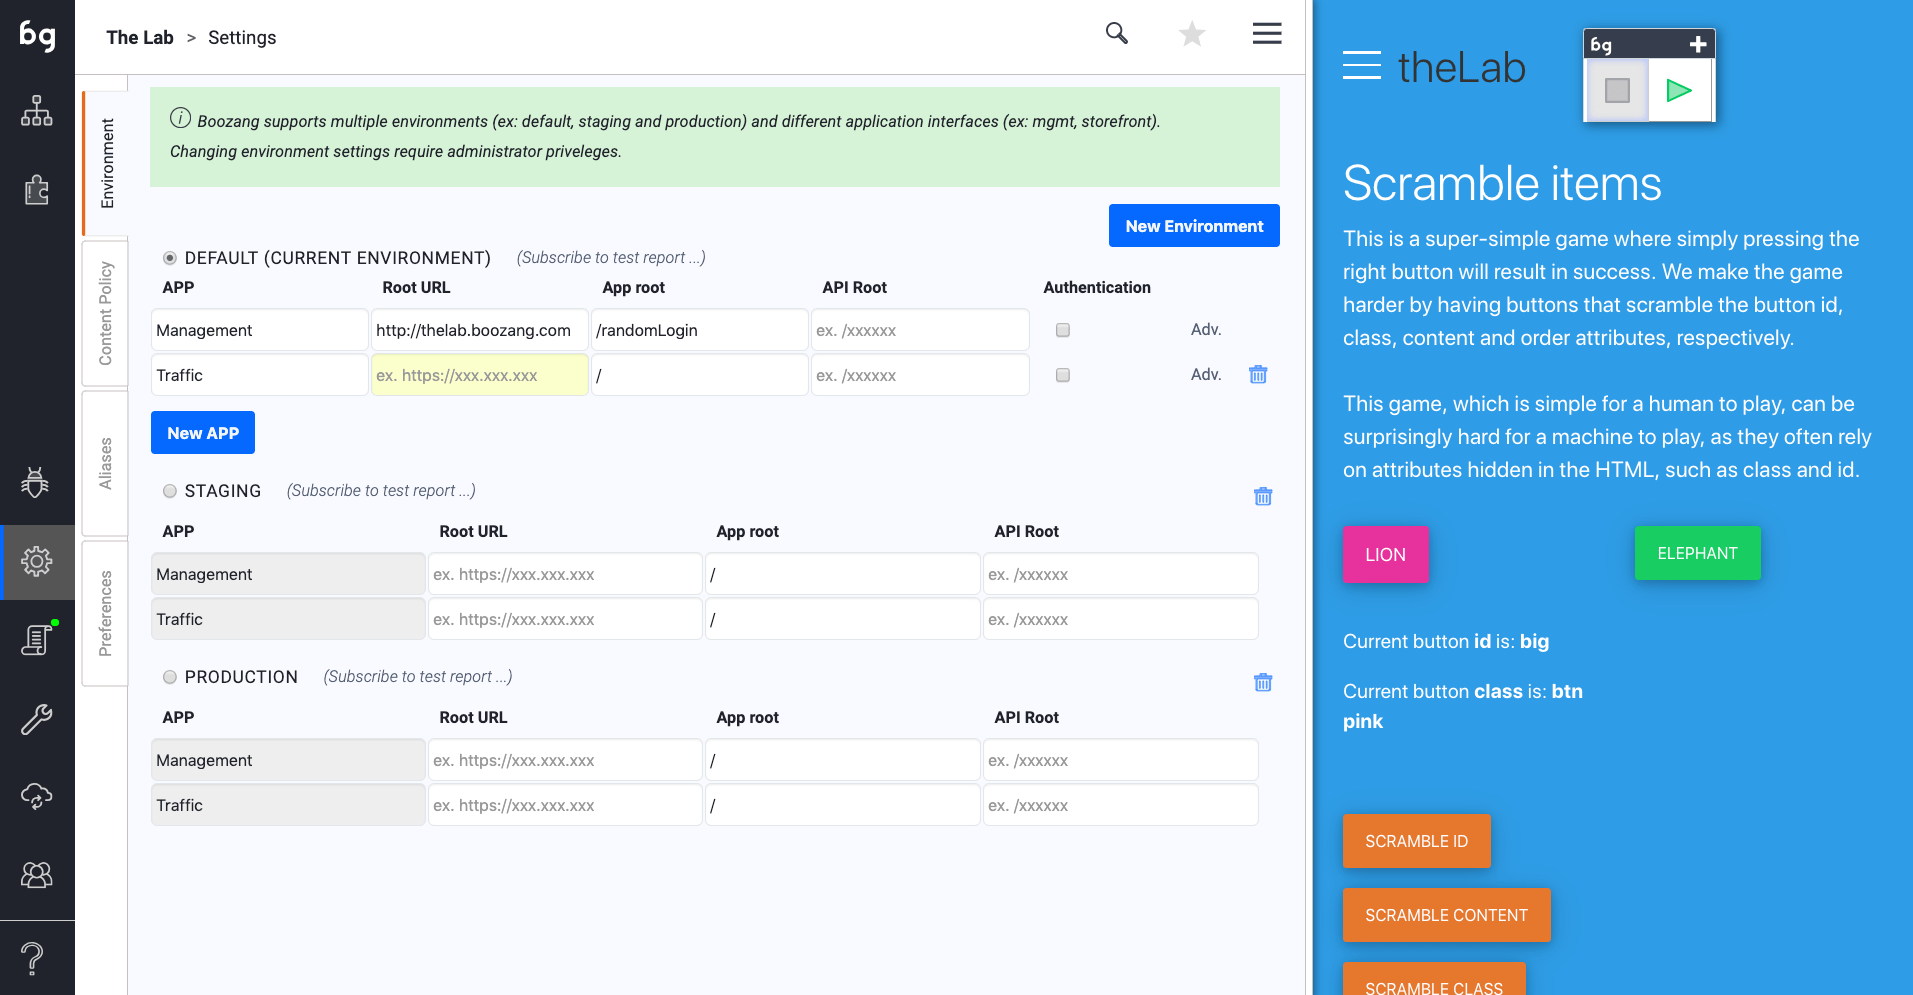Expand Adv. settings for Traffic app
The height and width of the screenshot is (995, 1913).
pyautogui.click(x=1205, y=375)
